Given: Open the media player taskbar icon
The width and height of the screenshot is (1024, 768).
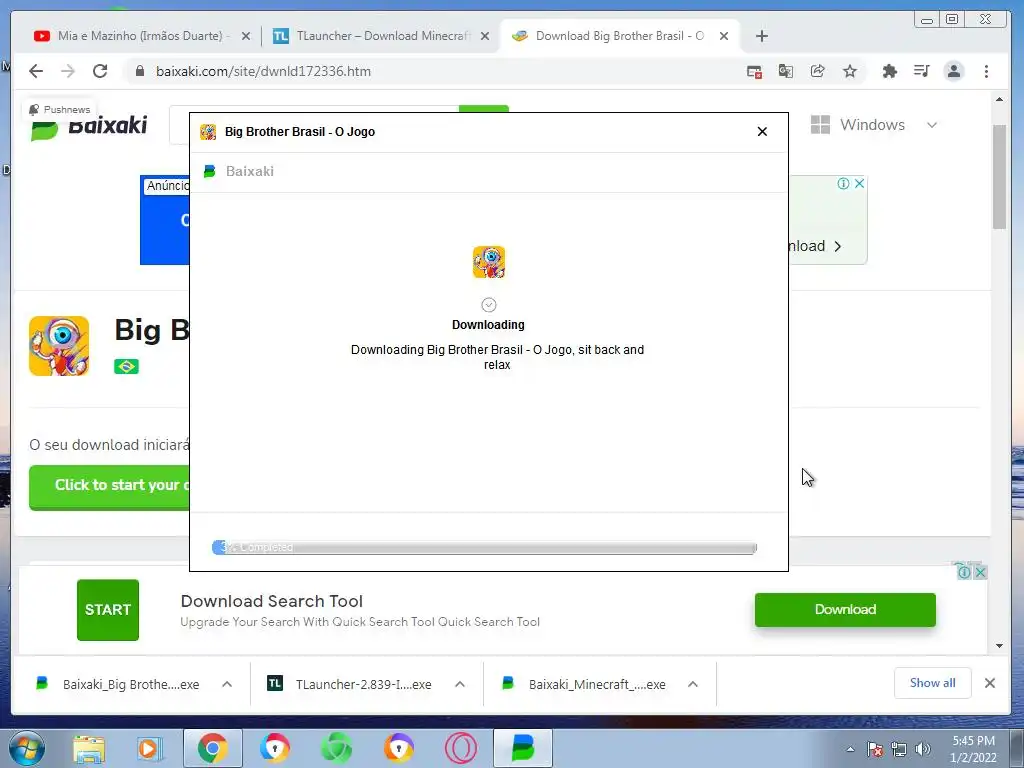Looking at the screenshot, I should point(150,748).
